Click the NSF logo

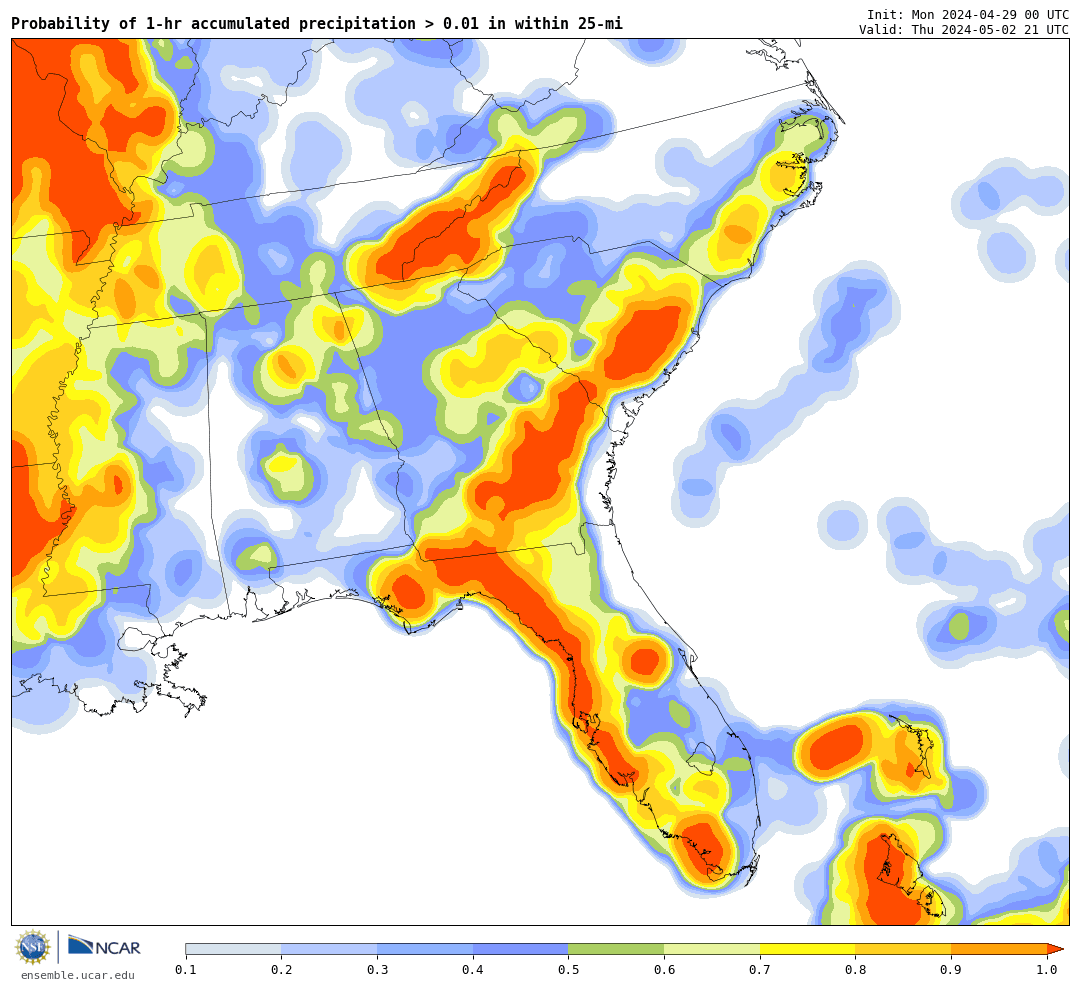coord(33,947)
